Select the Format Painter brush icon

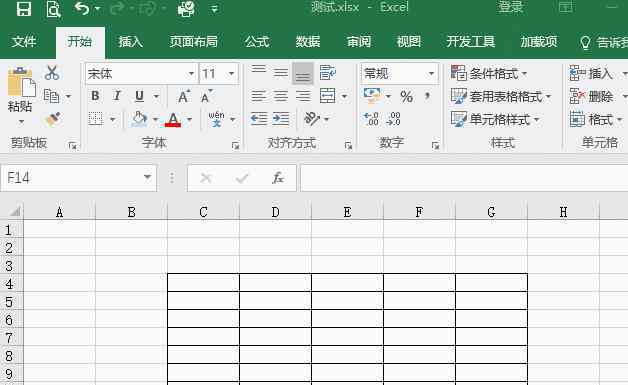(x=52, y=119)
